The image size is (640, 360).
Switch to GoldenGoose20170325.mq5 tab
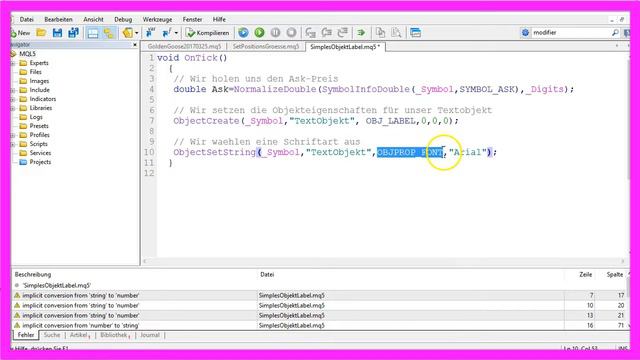coord(184,47)
